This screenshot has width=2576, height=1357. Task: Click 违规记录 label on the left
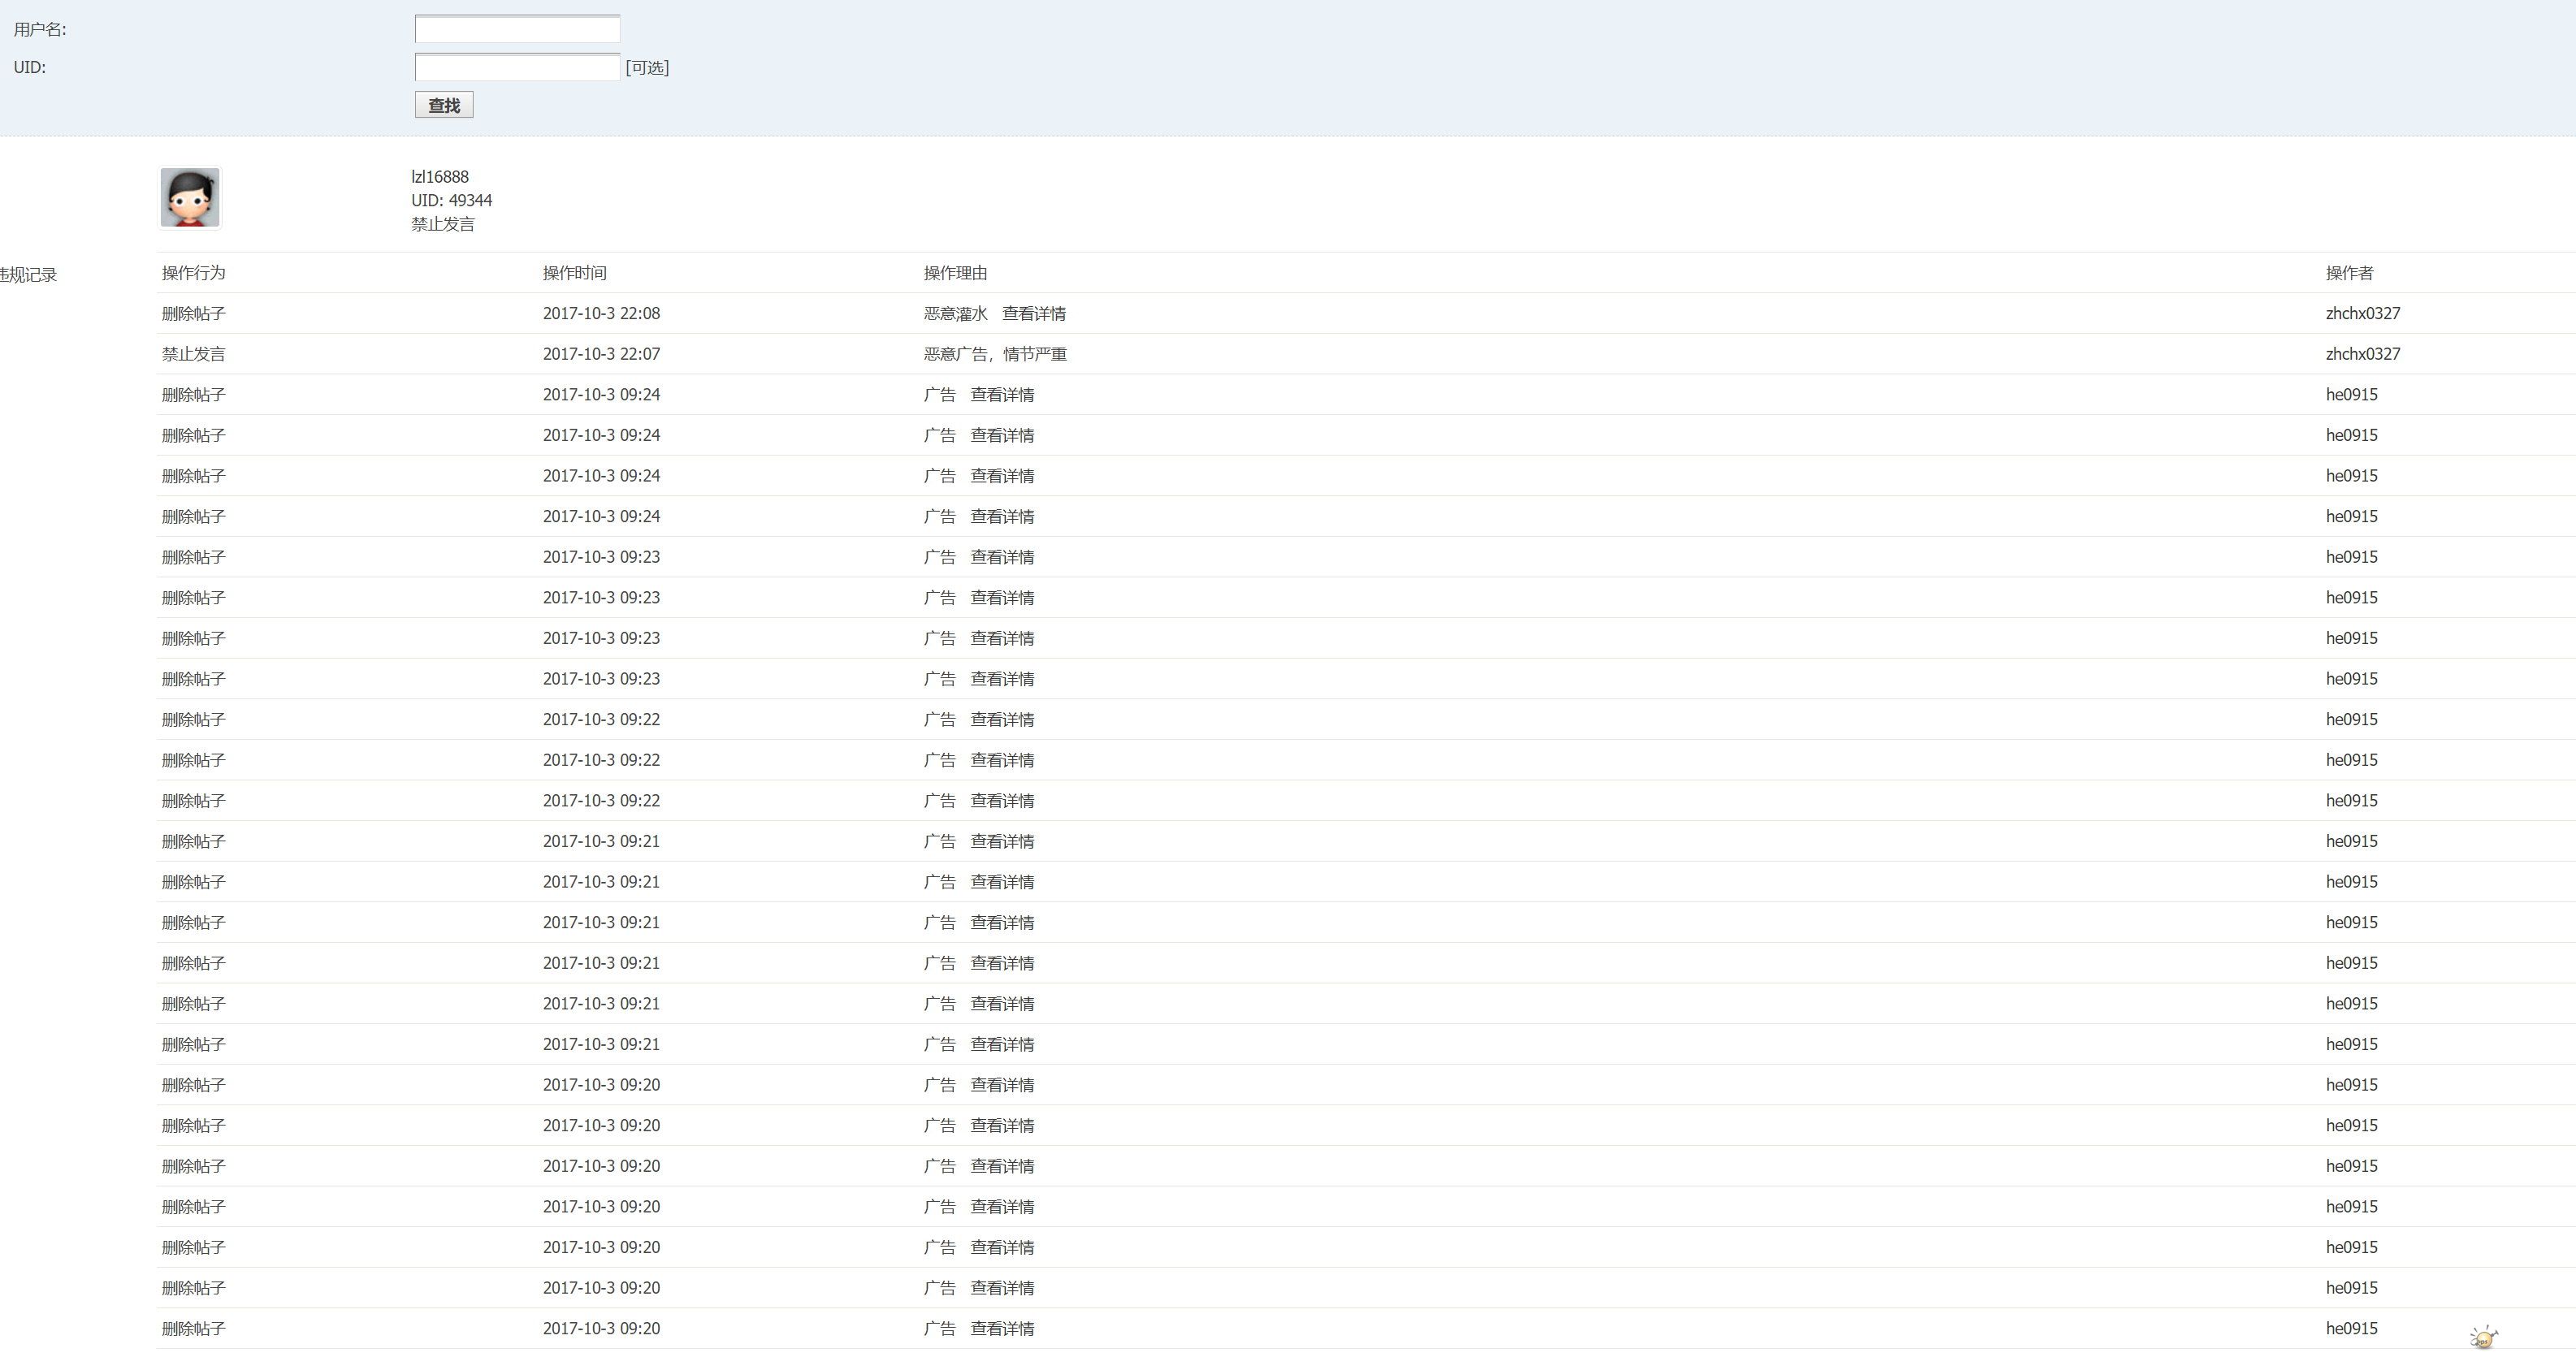tap(29, 275)
